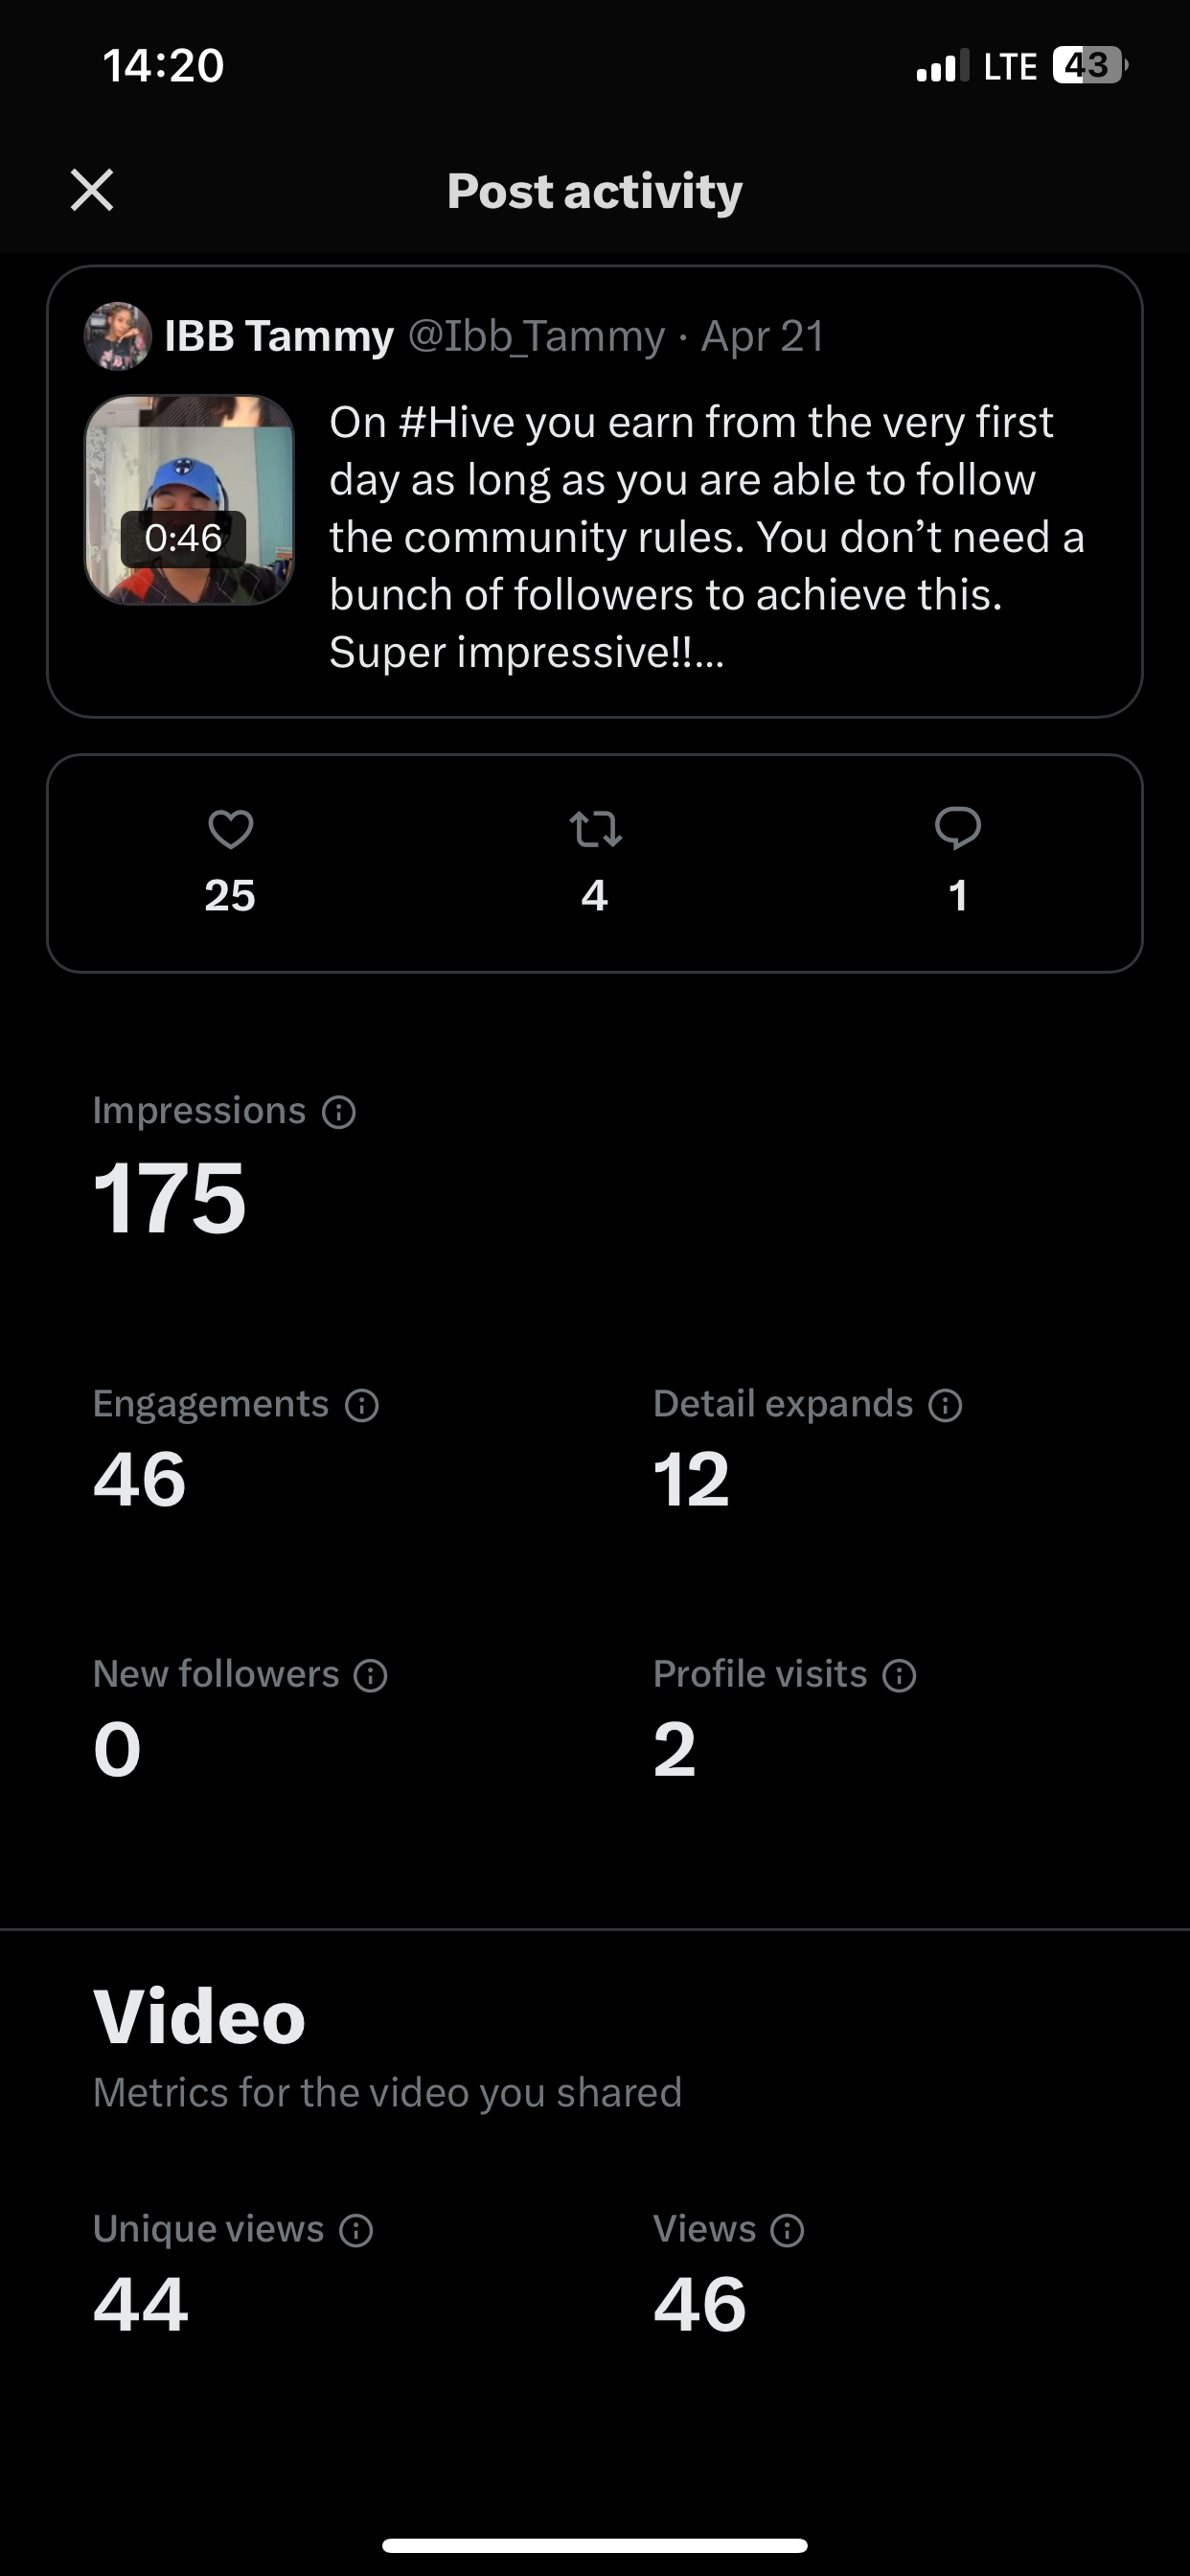Open Unique views info icon
Image resolution: width=1190 pixels, height=2576 pixels.
(x=356, y=2230)
